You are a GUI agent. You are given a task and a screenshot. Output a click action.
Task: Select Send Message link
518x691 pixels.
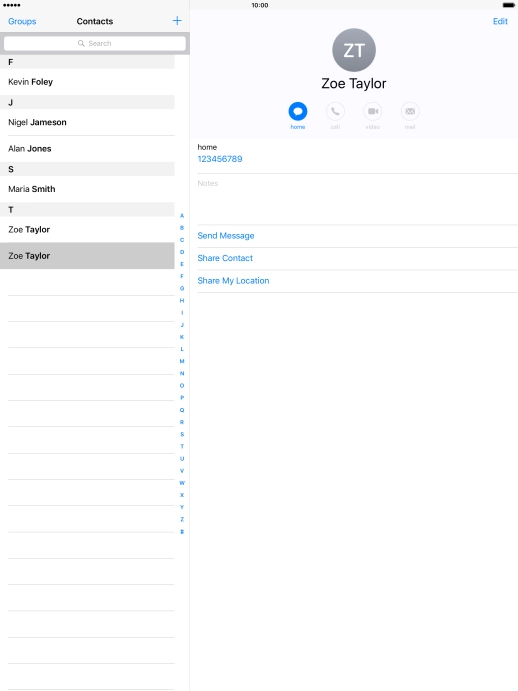tap(226, 236)
